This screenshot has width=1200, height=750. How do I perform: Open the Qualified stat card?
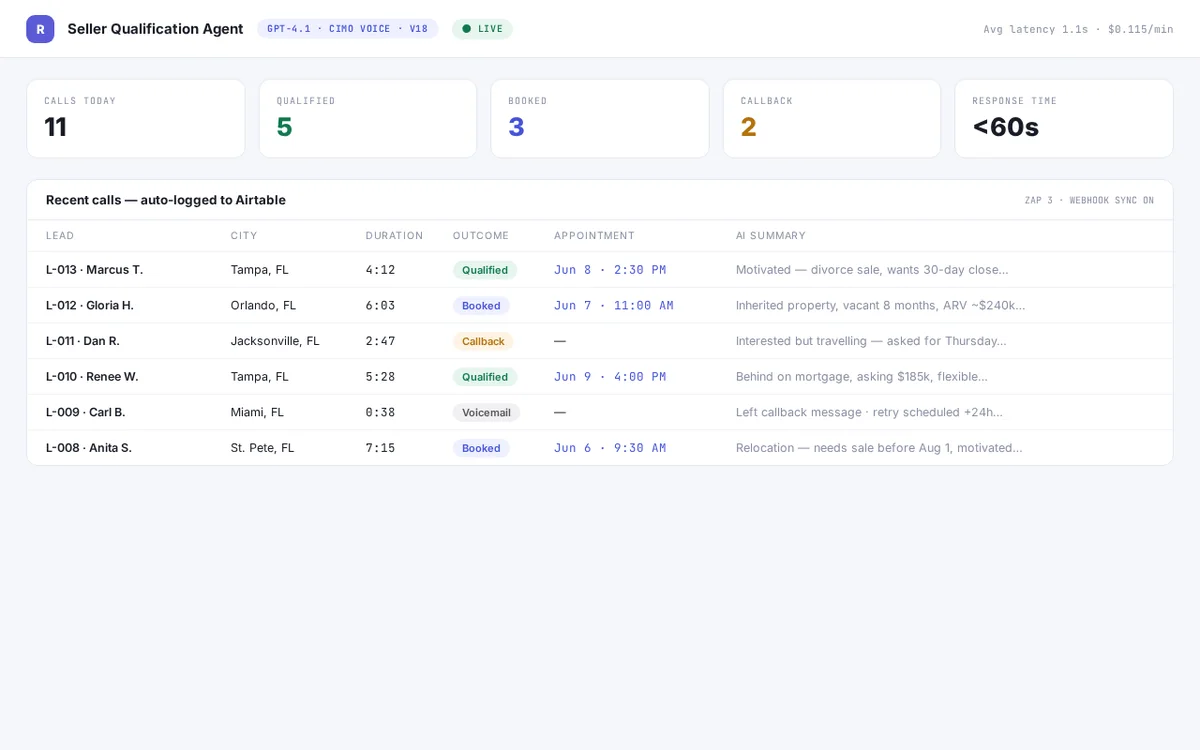368,119
